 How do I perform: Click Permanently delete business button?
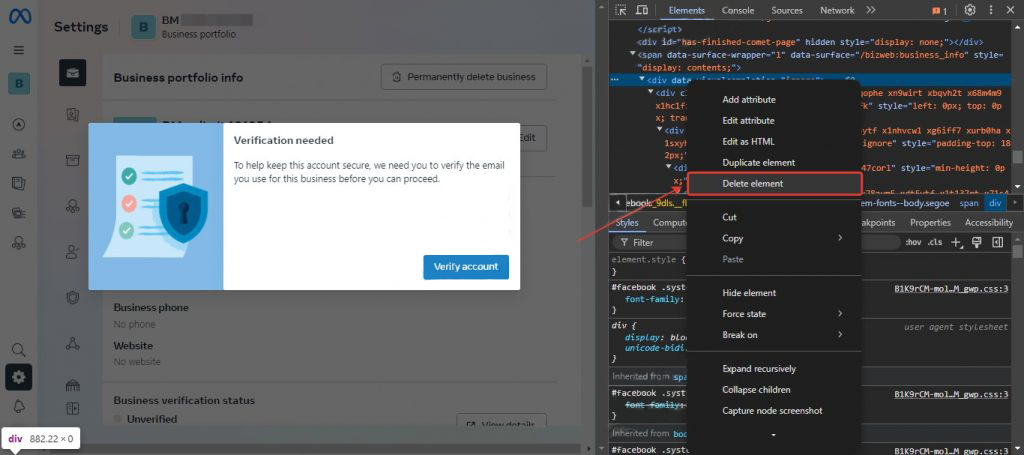464,77
